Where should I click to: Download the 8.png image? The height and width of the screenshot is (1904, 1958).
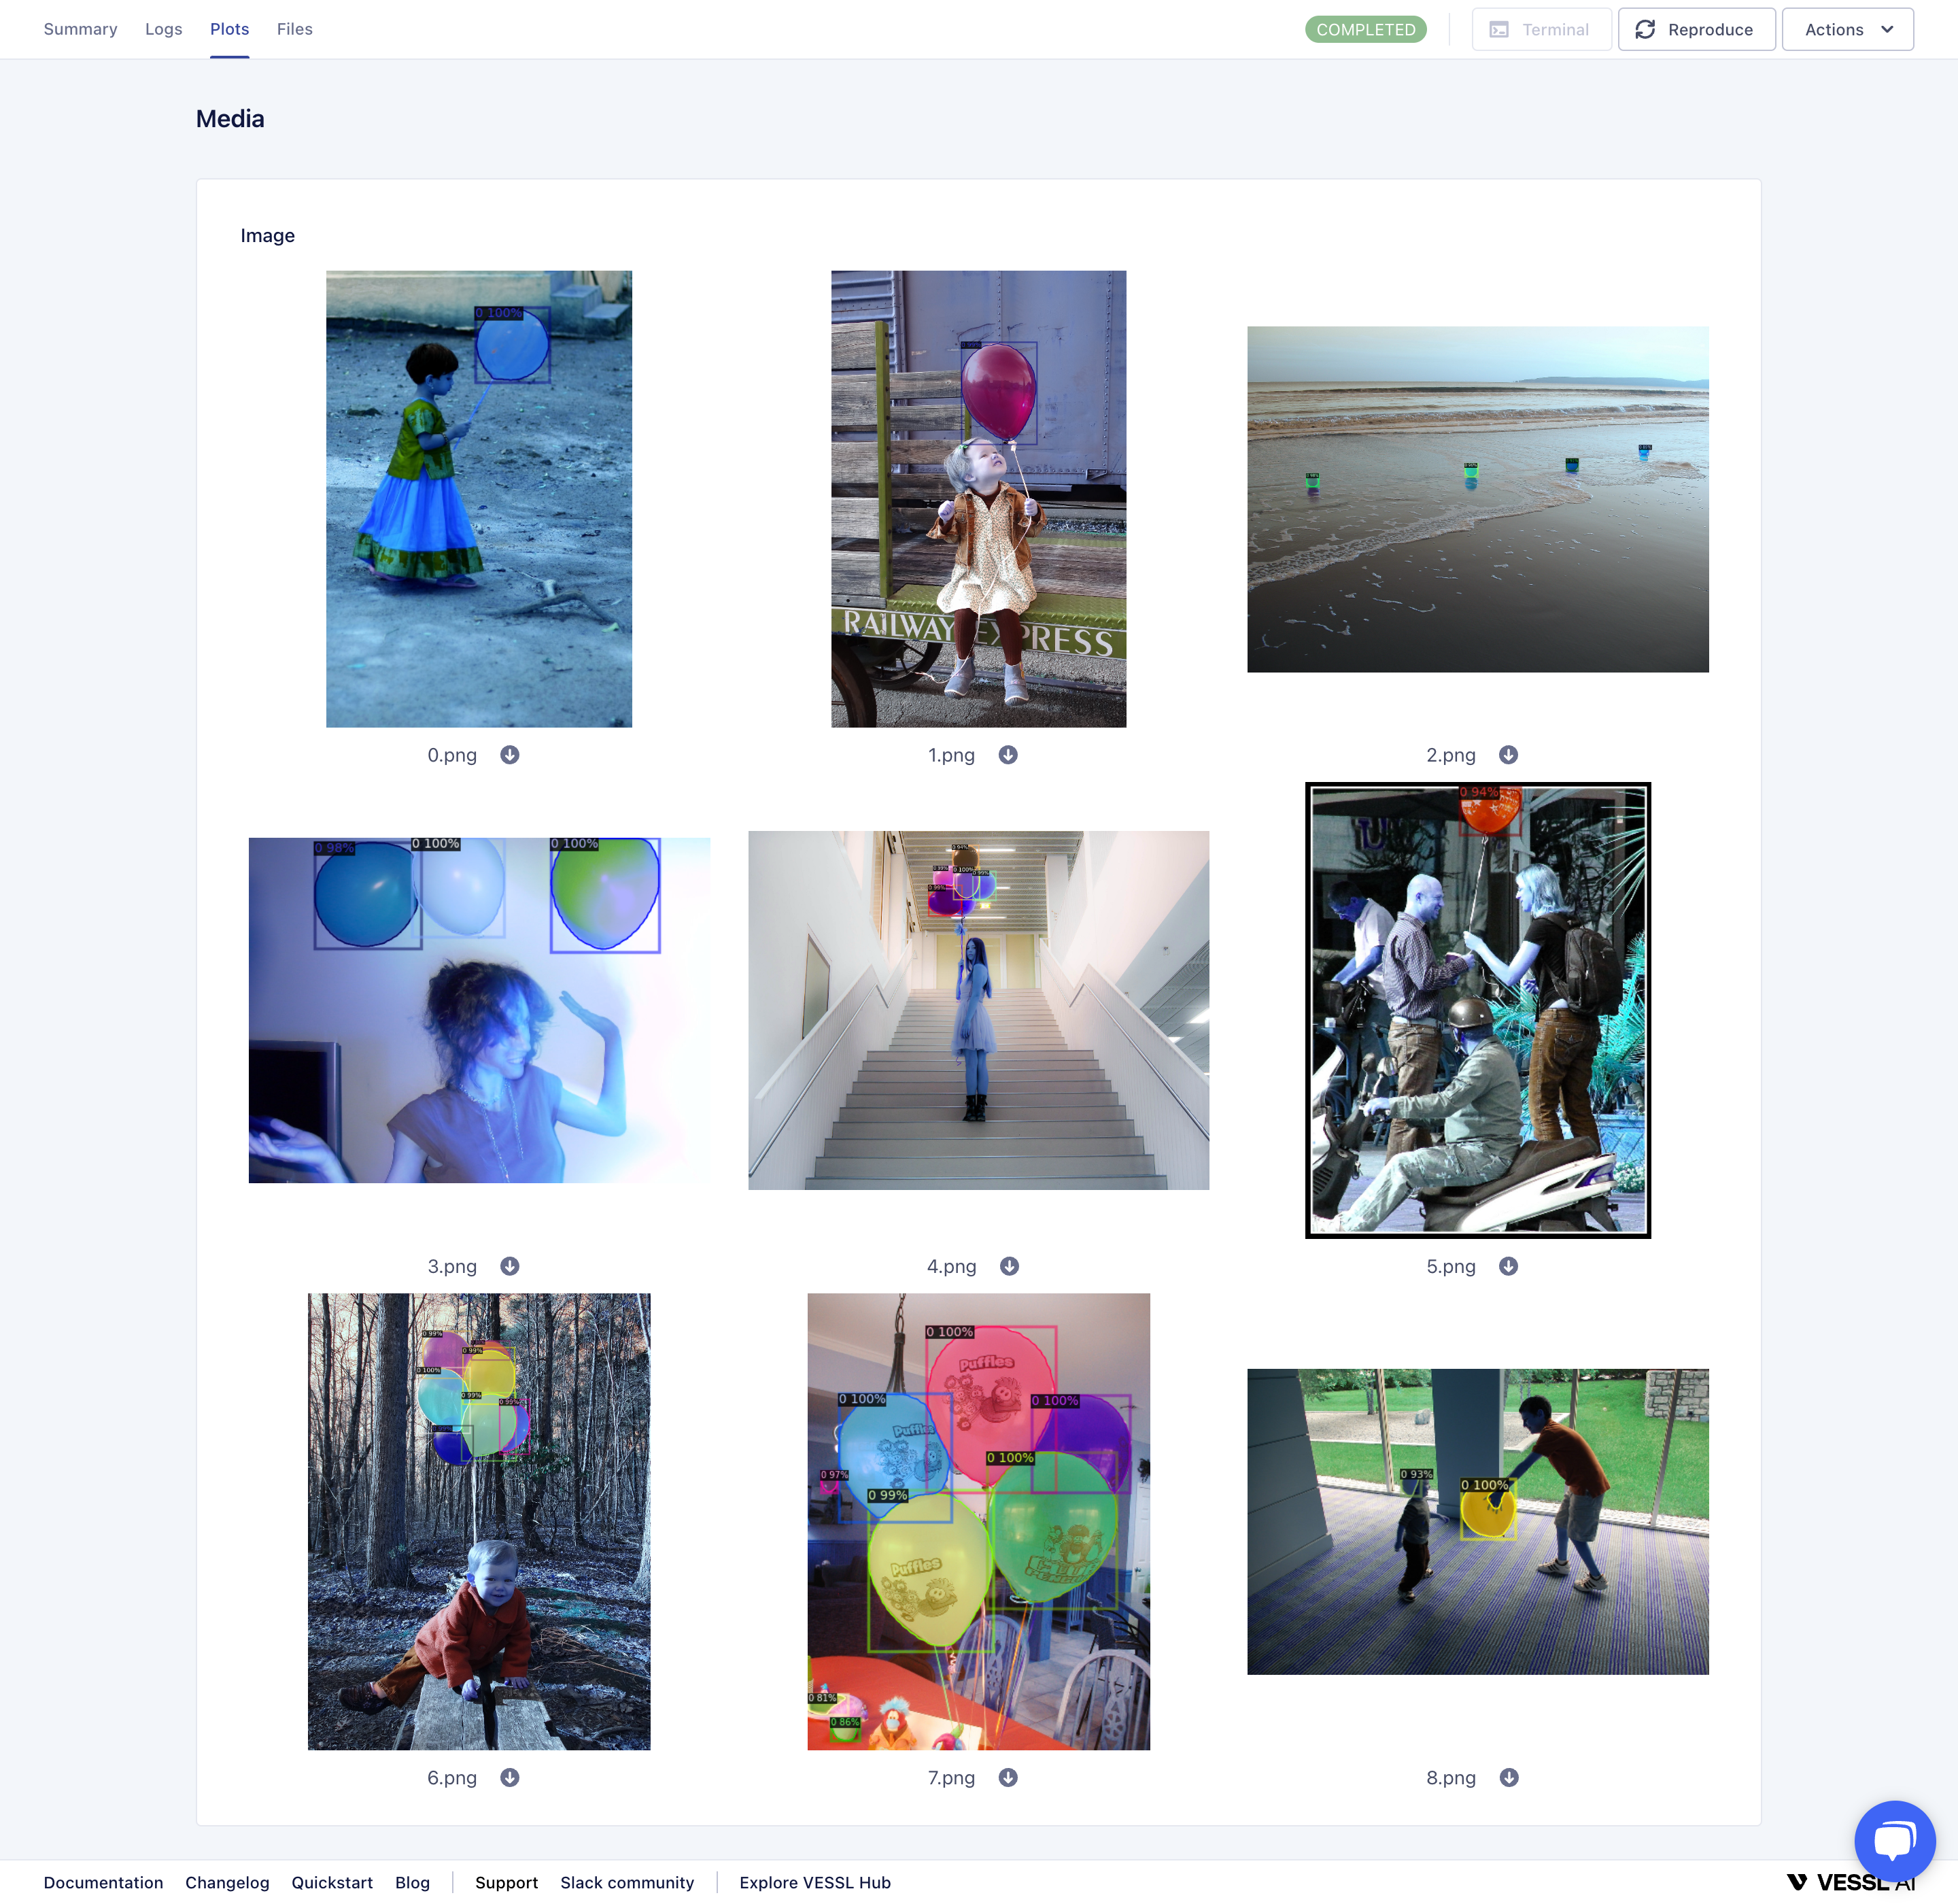[x=1508, y=1777]
